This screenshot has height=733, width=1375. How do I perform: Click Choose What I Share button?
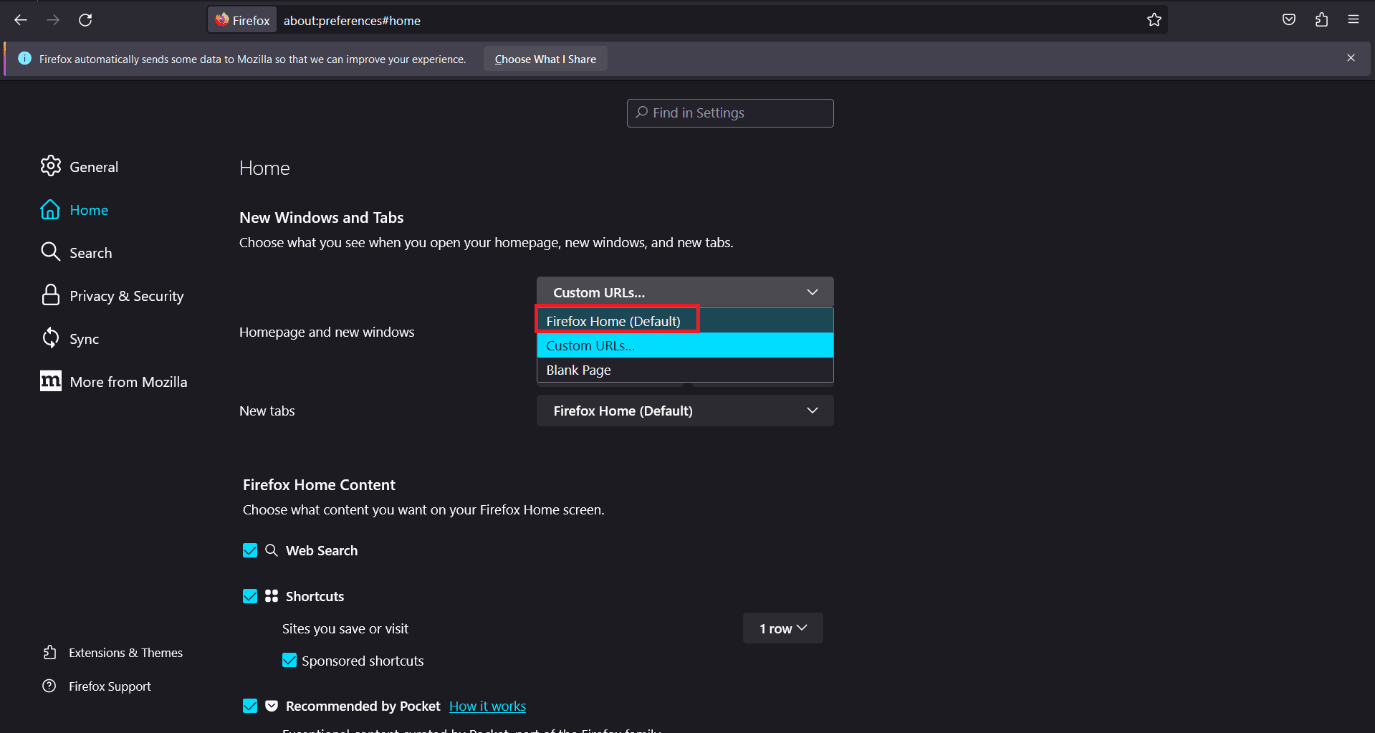(x=545, y=59)
